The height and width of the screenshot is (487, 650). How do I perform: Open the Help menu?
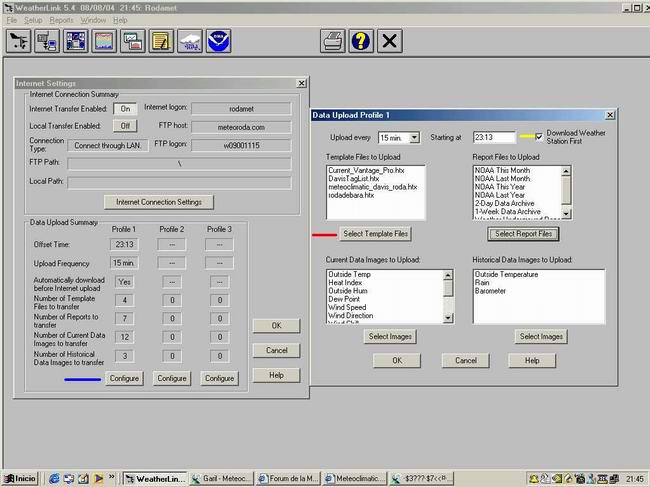[x=120, y=20]
